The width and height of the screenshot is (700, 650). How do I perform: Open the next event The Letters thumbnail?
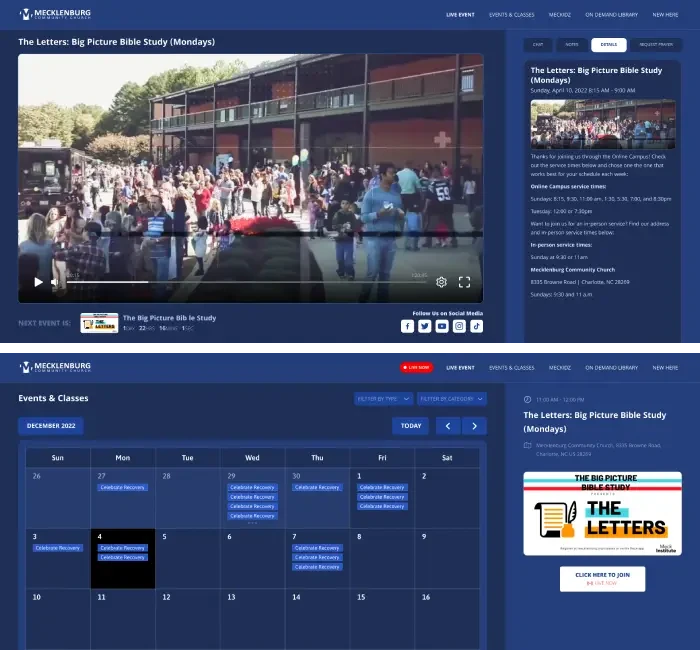click(x=99, y=323)
